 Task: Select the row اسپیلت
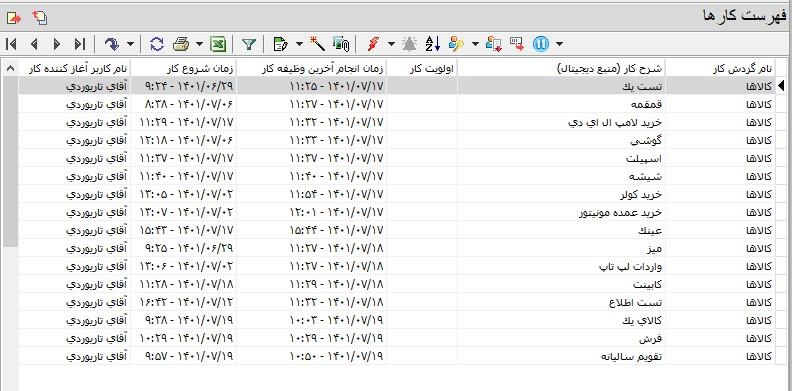(397, 158)
